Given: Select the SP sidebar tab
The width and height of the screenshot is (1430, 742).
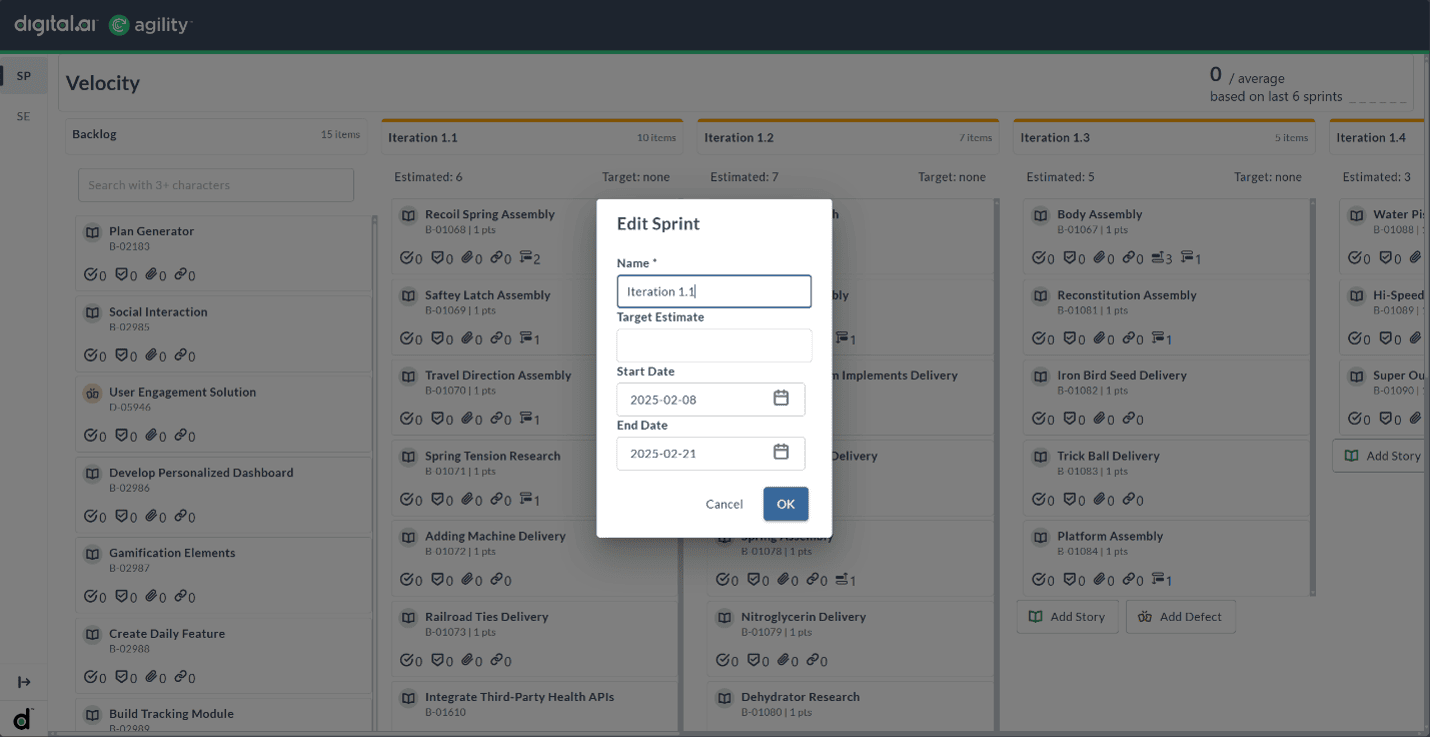Looking at the screenshot, I should pyautogui.click(x=24, y=76).
